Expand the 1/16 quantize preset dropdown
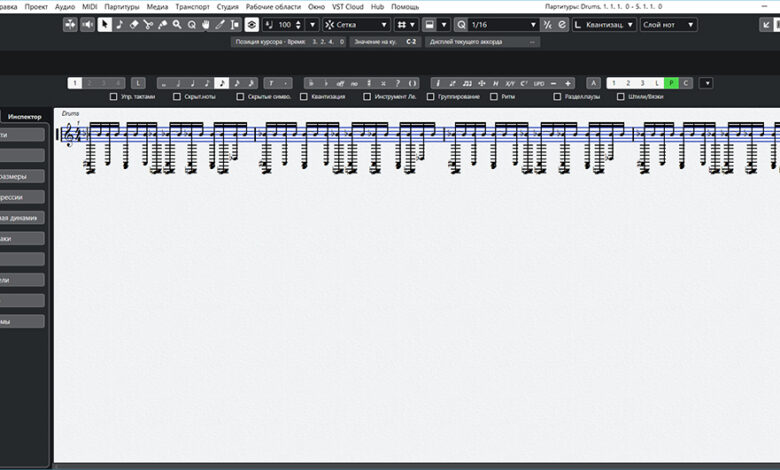 503,24
